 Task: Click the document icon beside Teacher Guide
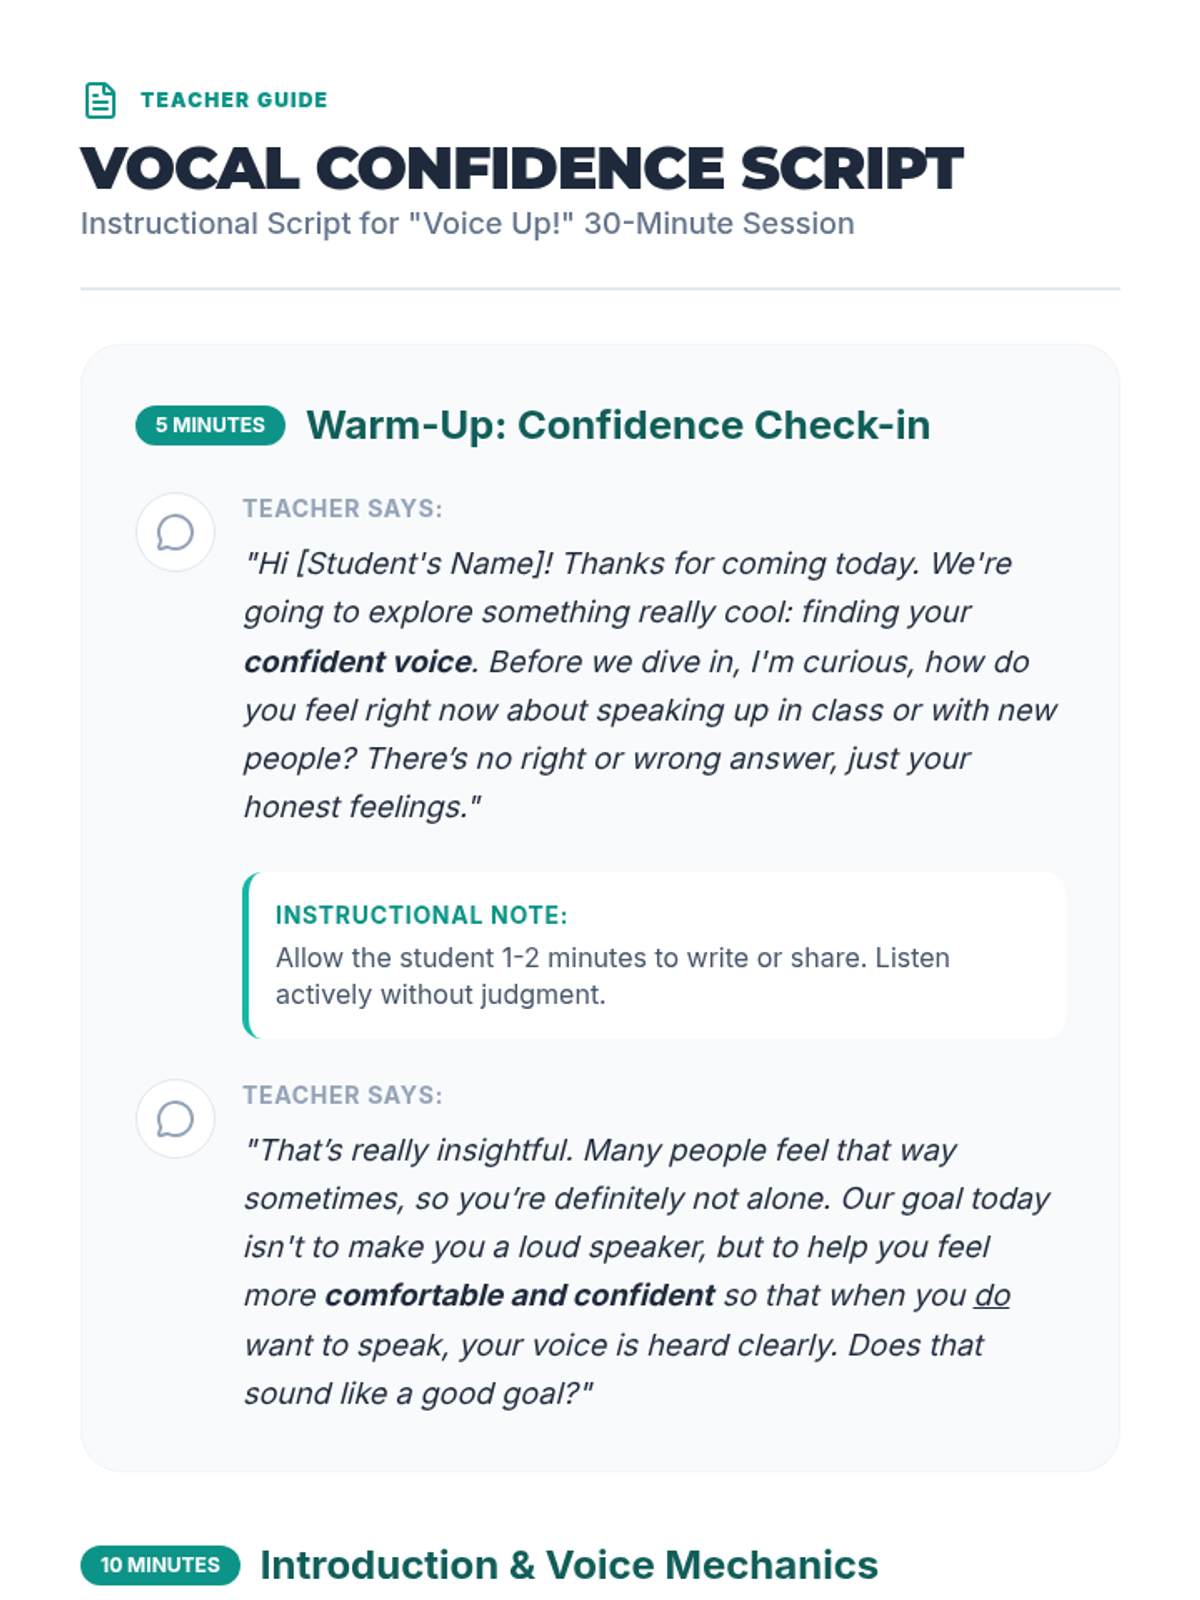[x=100, y=100]
